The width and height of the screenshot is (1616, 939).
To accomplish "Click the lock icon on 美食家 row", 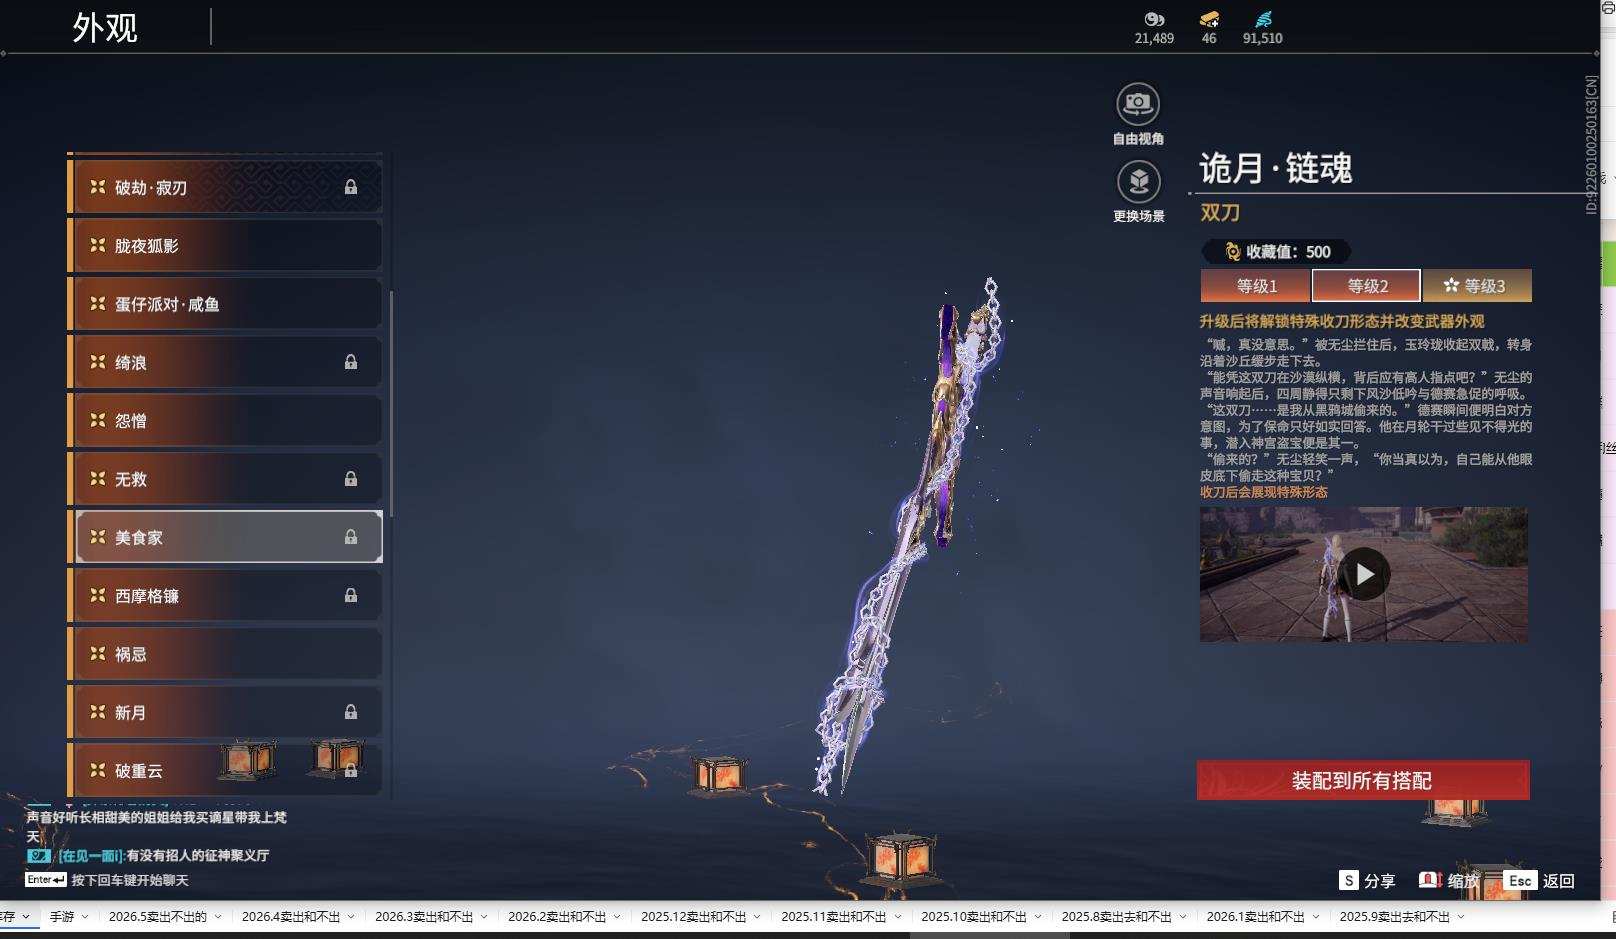I will (351, 537).
